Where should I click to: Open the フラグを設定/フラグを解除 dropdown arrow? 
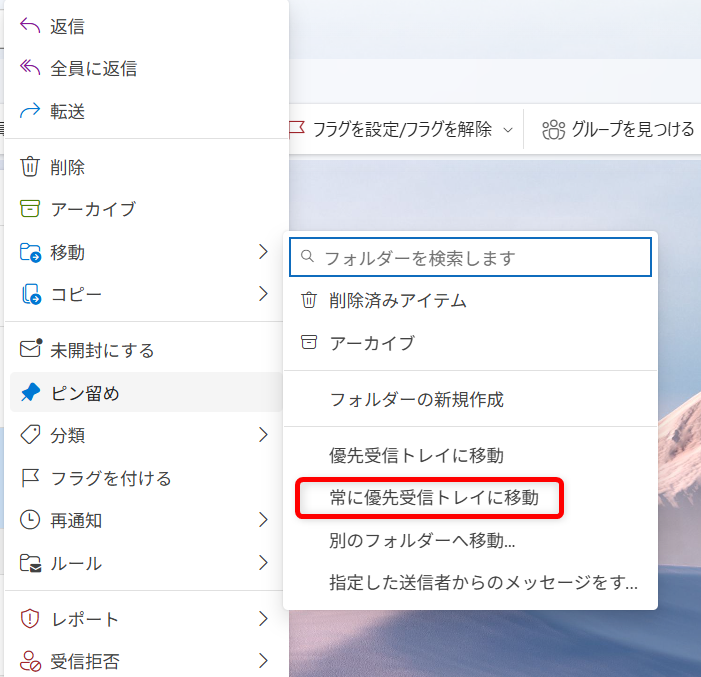coord(508,129)
